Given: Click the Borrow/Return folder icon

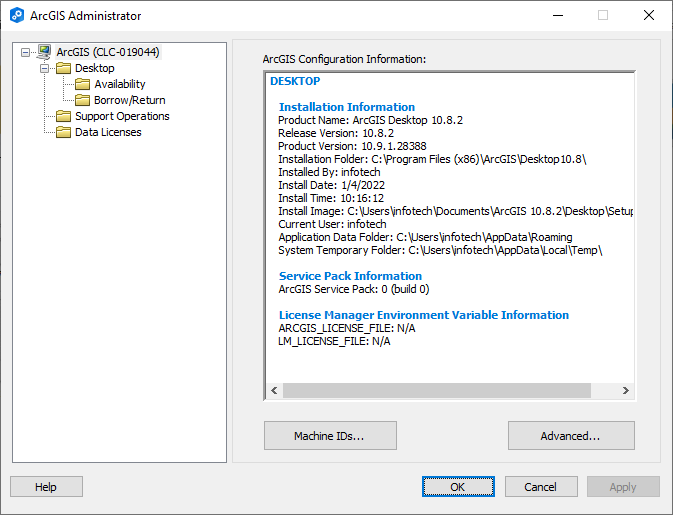Looking at the screenshot, I should (82, 100).
